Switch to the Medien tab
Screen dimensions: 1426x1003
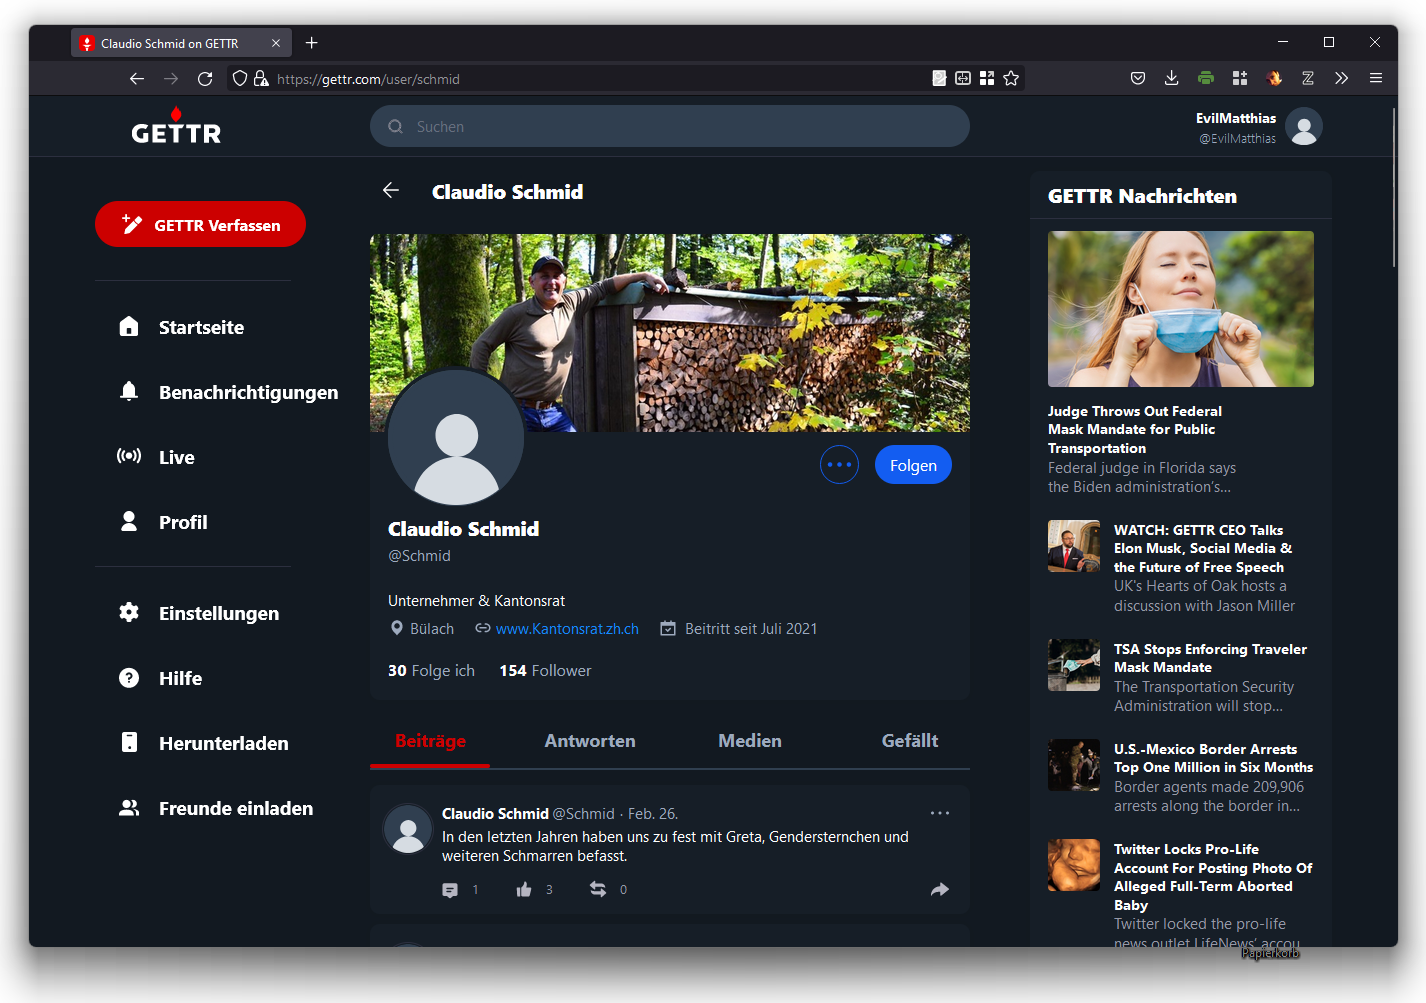pos(750,741)
